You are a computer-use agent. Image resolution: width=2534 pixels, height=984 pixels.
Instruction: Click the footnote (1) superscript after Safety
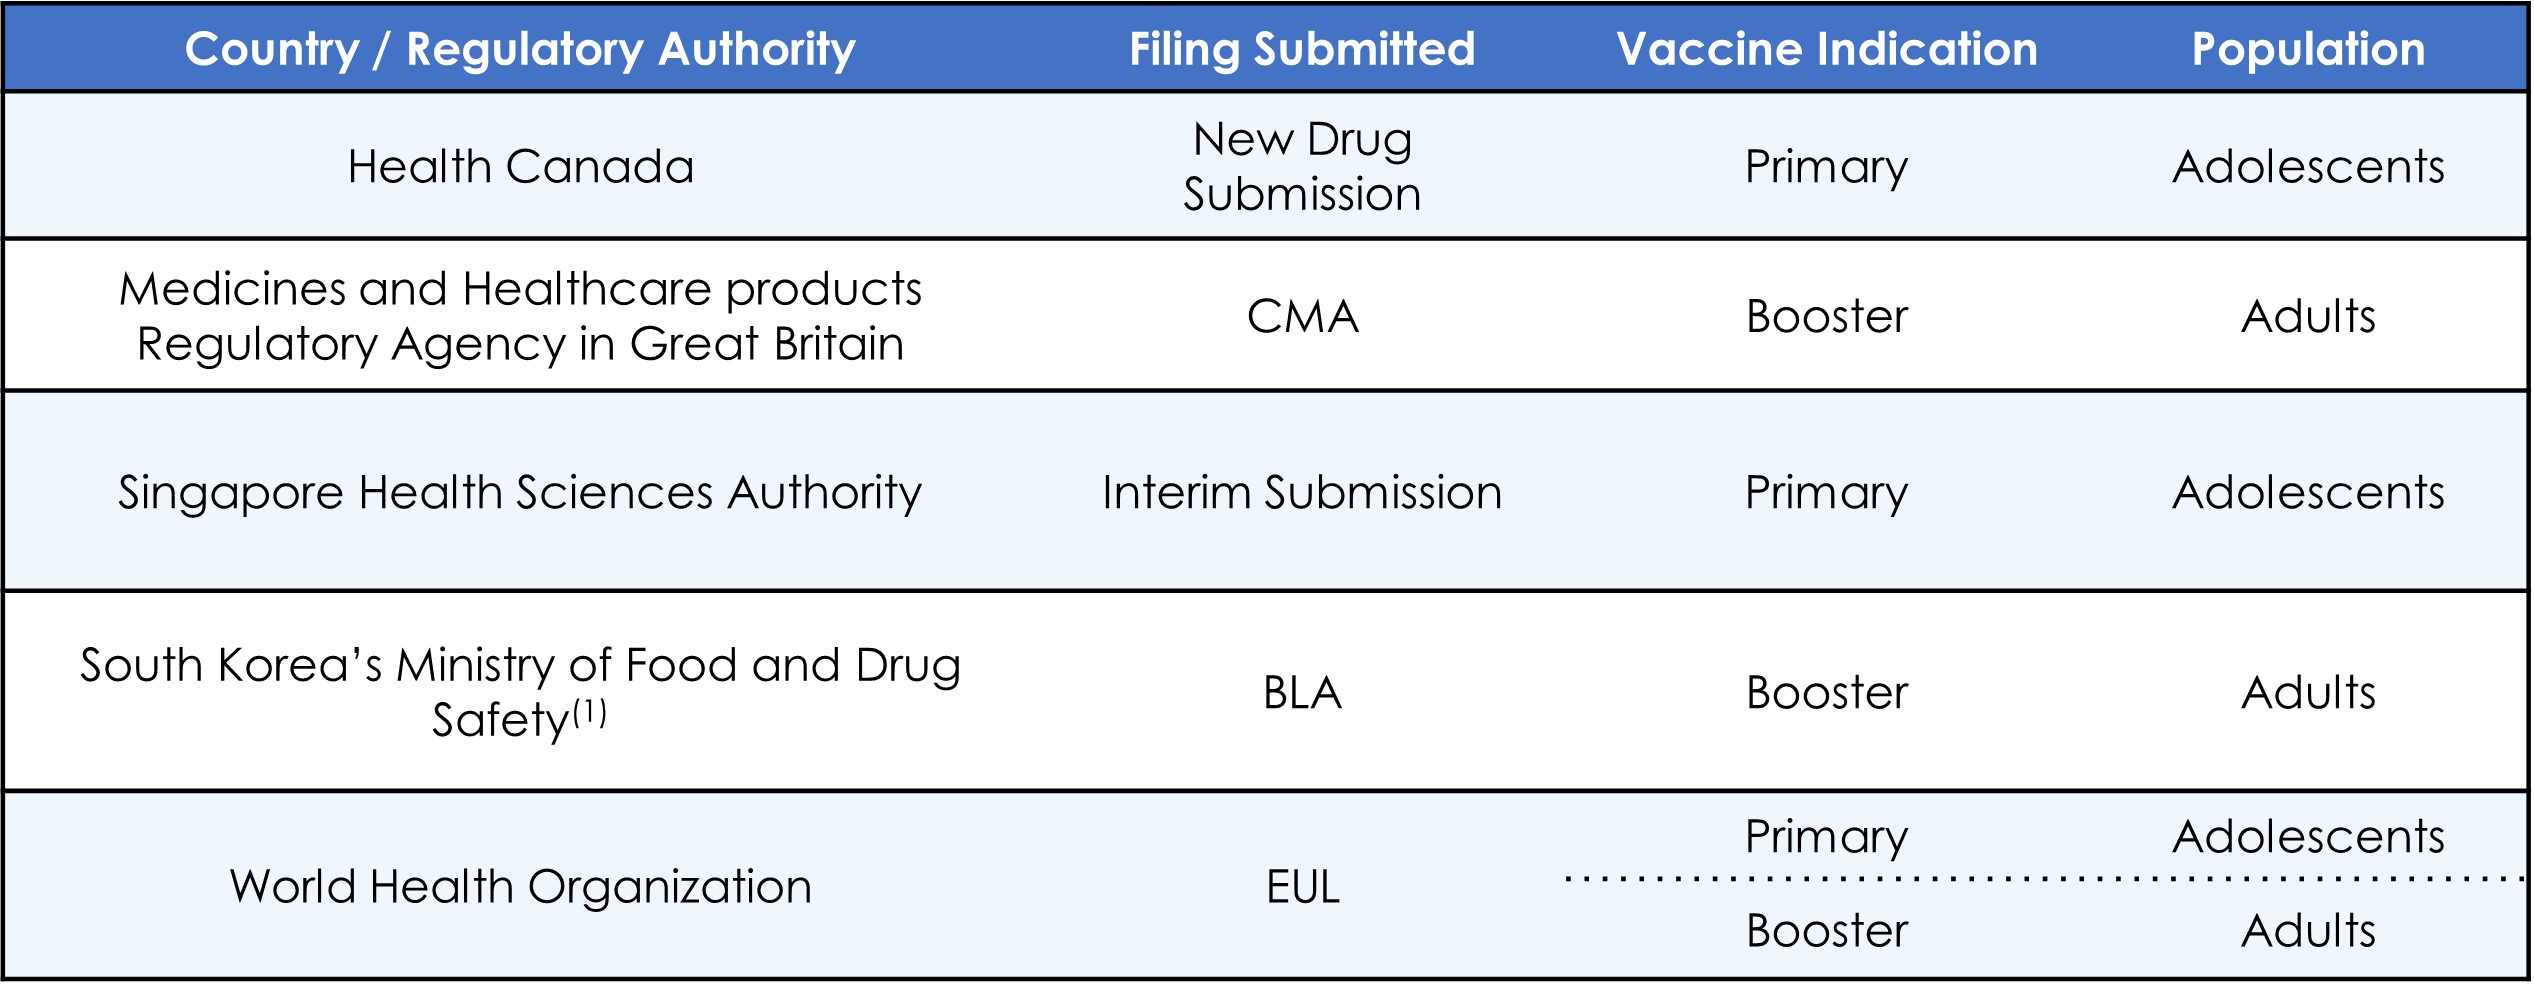tap(590, 712)
